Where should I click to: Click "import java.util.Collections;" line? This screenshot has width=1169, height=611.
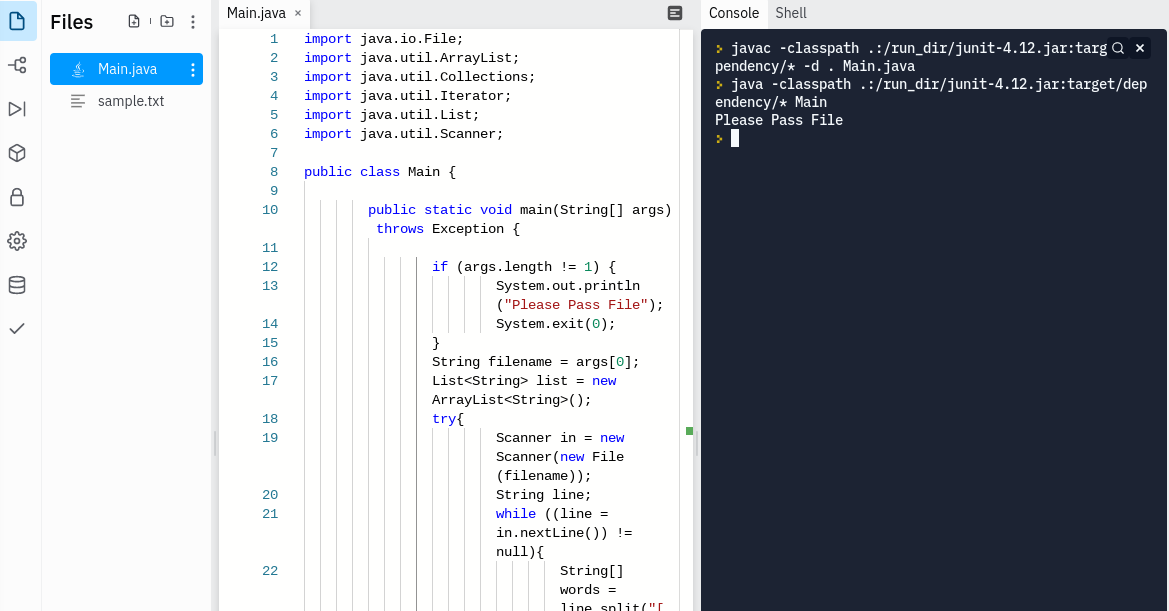tap(419, 77)
